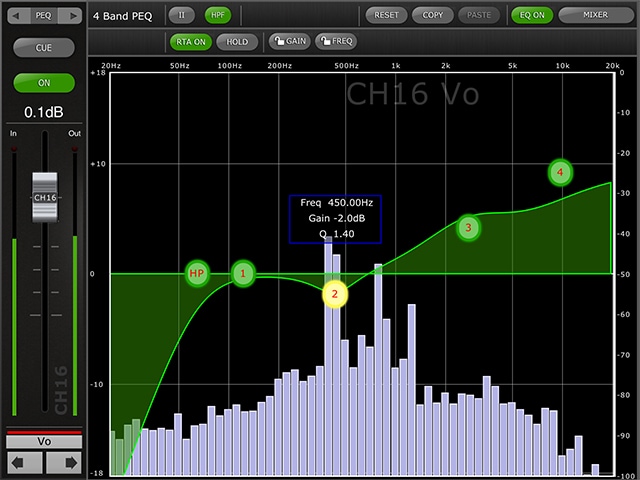
Task: Go to previous channel with left arrow
Action: (24, 462)
